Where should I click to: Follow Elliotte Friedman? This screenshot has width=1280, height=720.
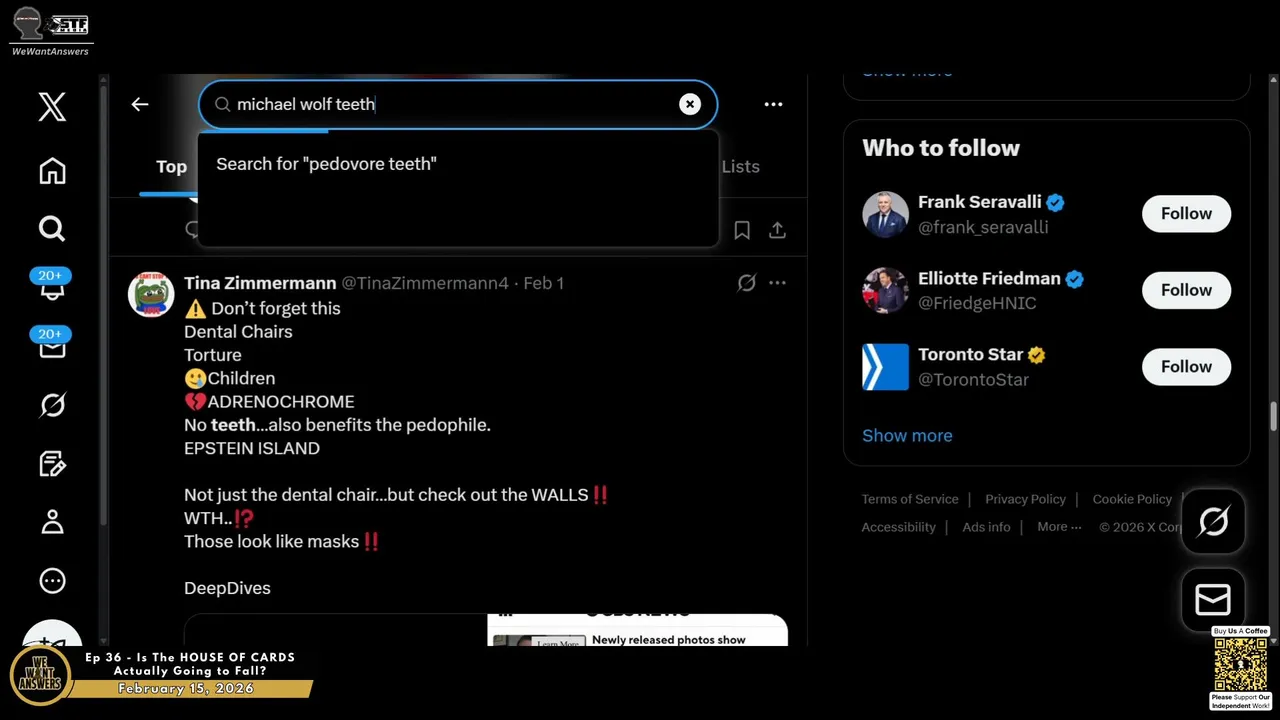pos(1186,290)
